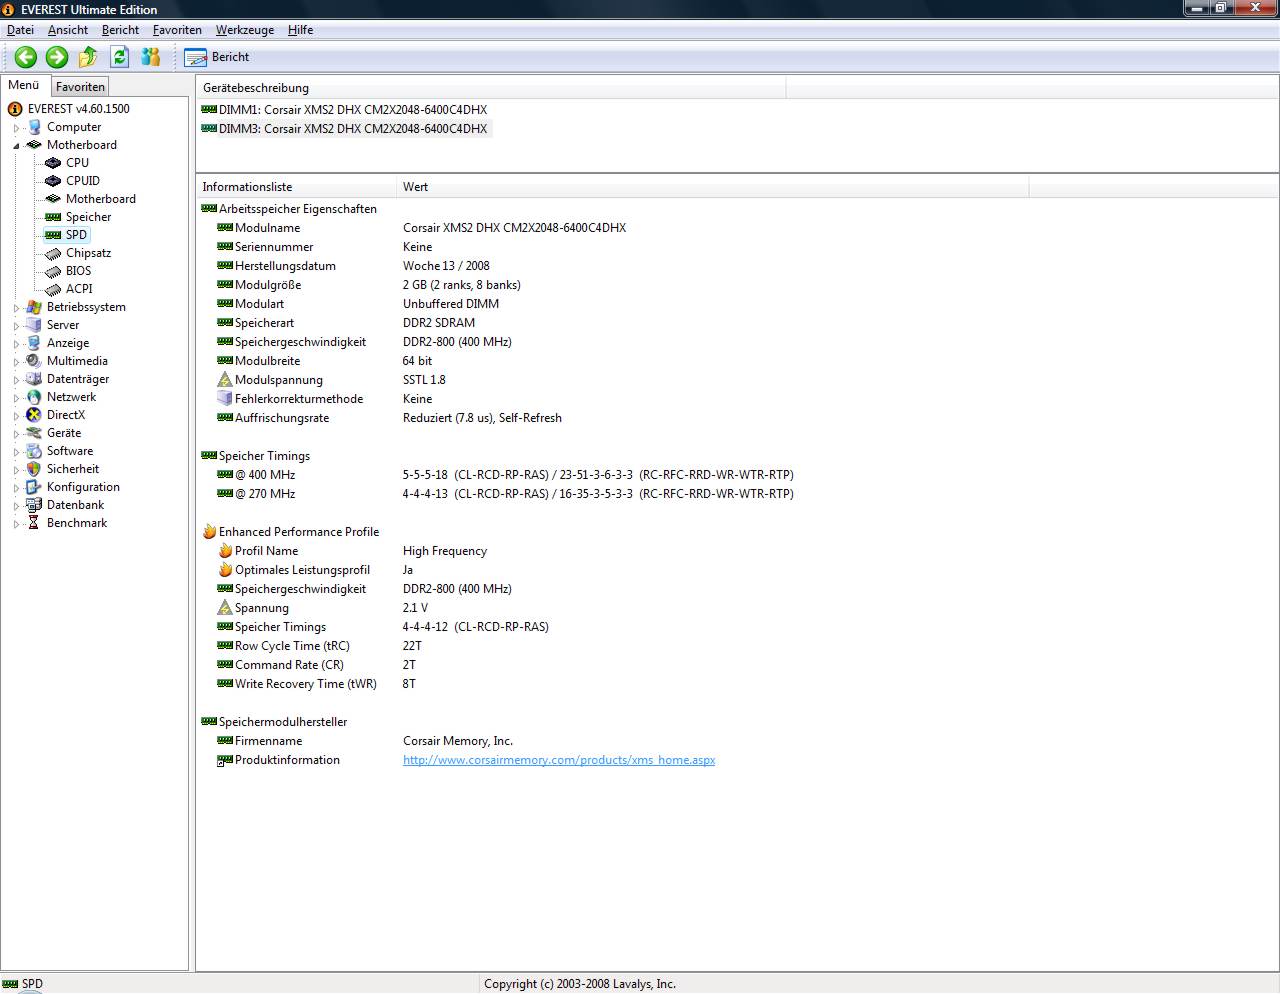This screenshot has width=1280, height=994.
Task: Collapse the Motherboard tree node
Action: click(16, 146)
